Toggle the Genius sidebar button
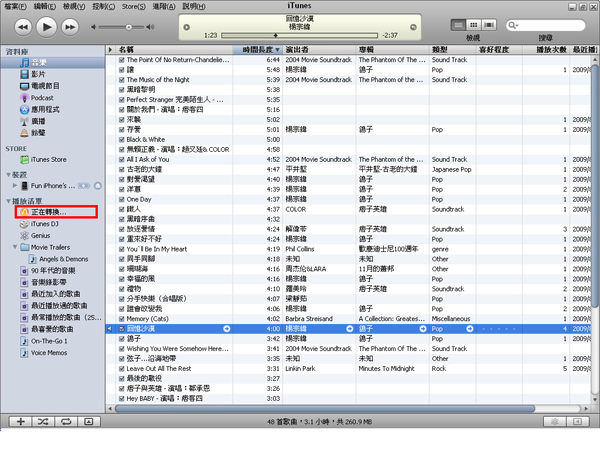 577,421
